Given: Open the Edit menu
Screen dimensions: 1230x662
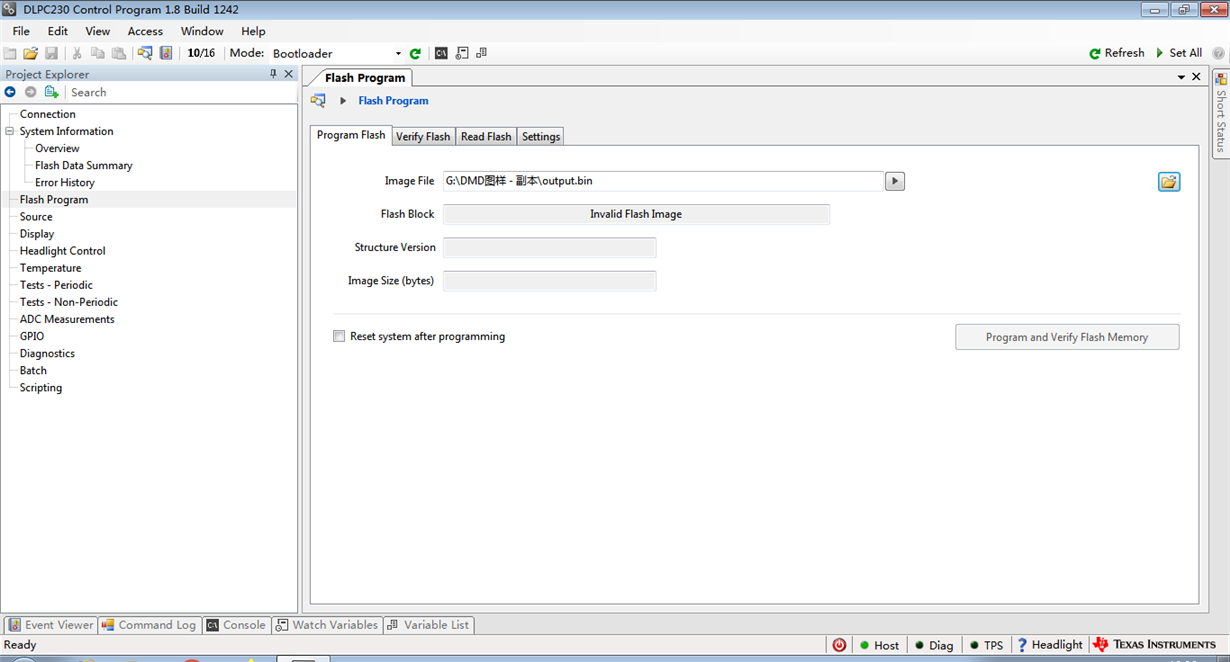Looking at the screenshot, I should pyautogui.click(x=58, y=31).
